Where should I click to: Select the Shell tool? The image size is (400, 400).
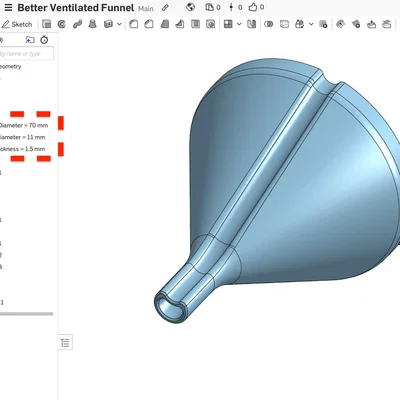195,24
